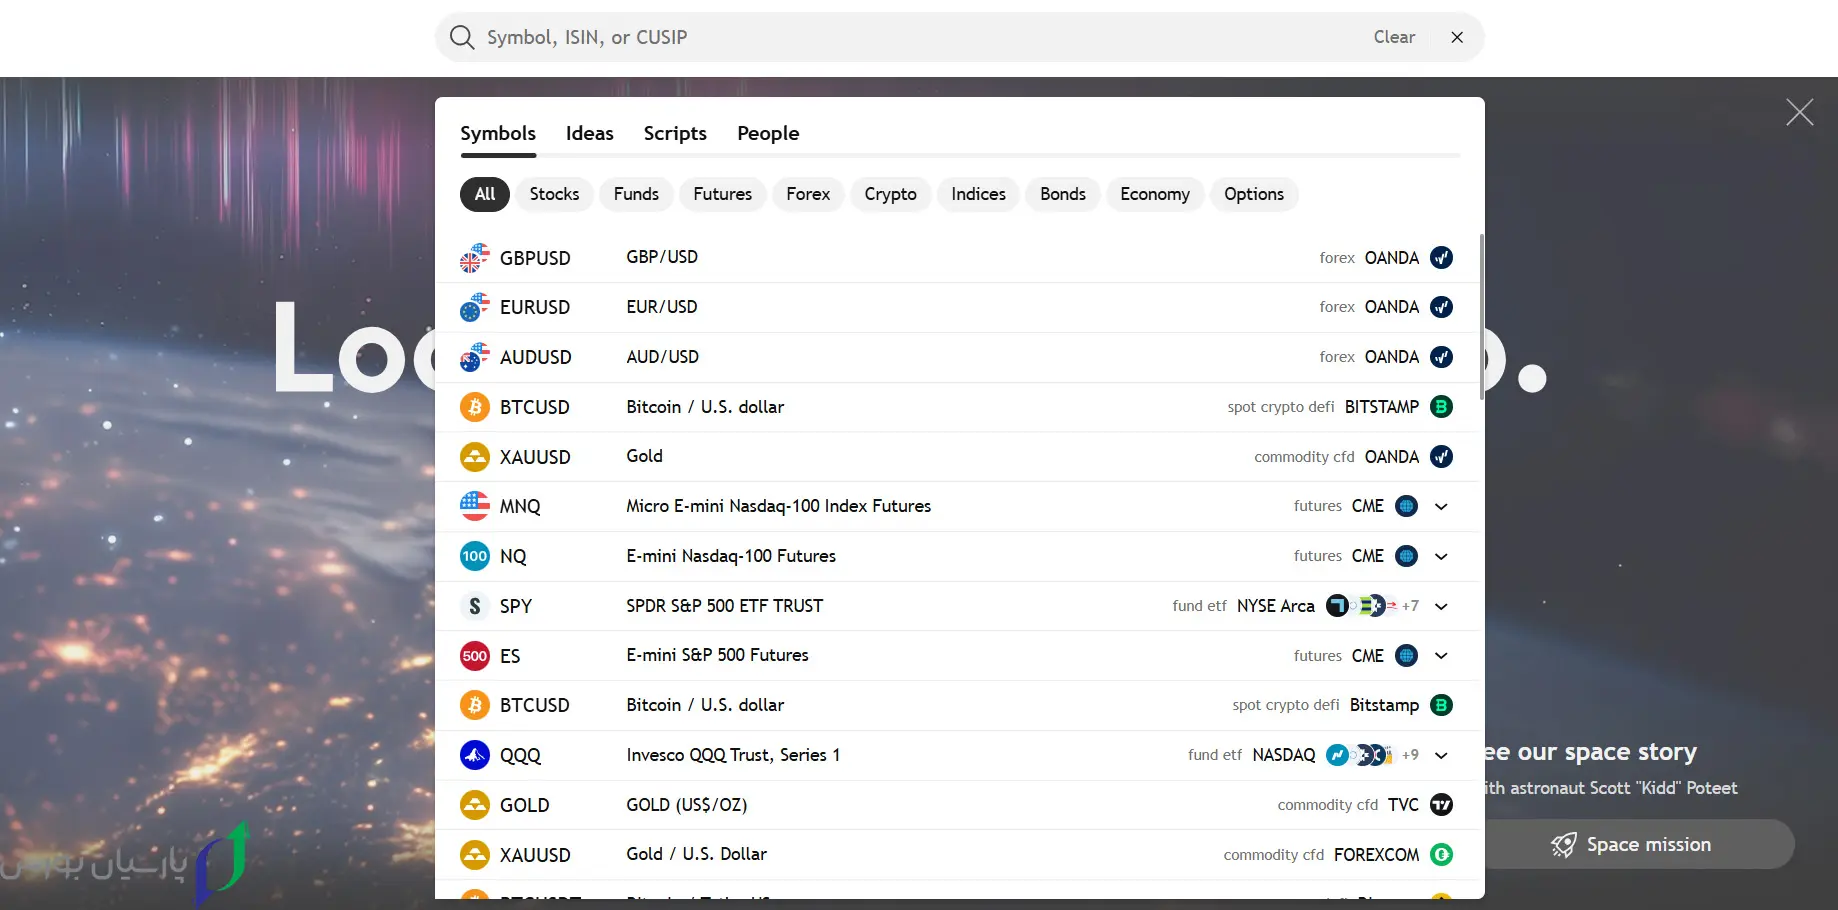The image size is (1838, 910).
Task: Select the EUR/USD description text
Action: pos(662,307)
